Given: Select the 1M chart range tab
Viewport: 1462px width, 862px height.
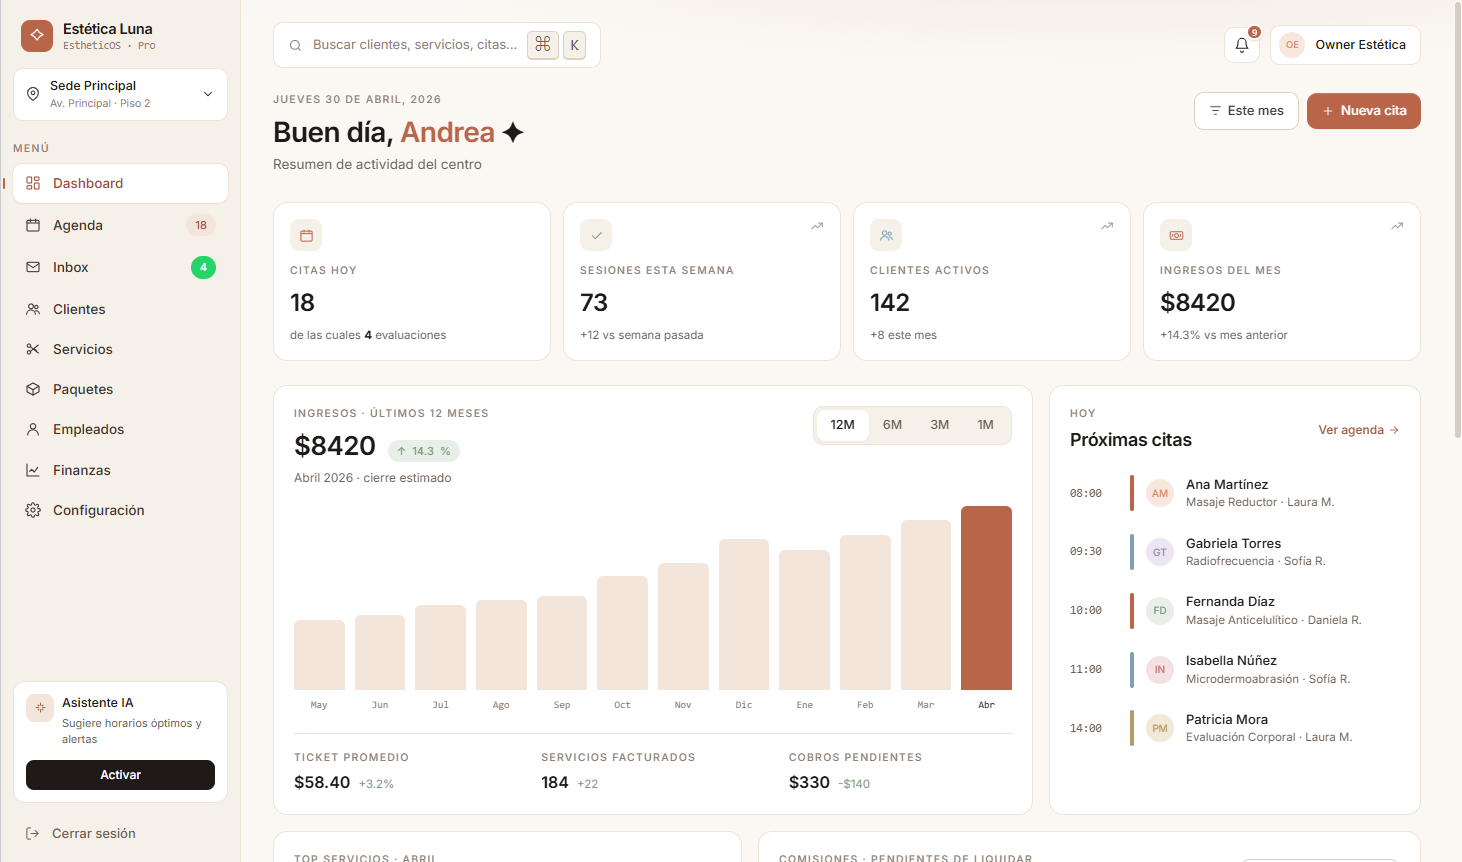Looking at the screenshot, I should pyautogui.click(x=986, y=425).
